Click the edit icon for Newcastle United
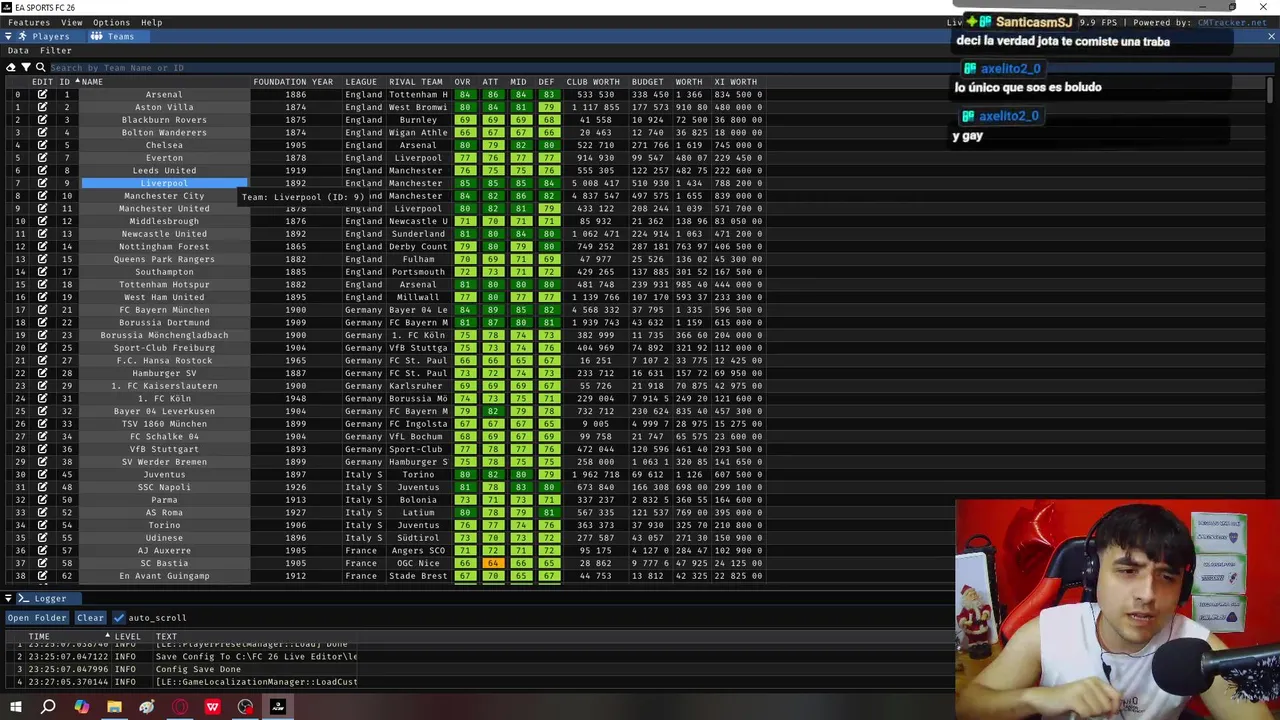Viewport: 1280px width, 720px height. point(42,234)
